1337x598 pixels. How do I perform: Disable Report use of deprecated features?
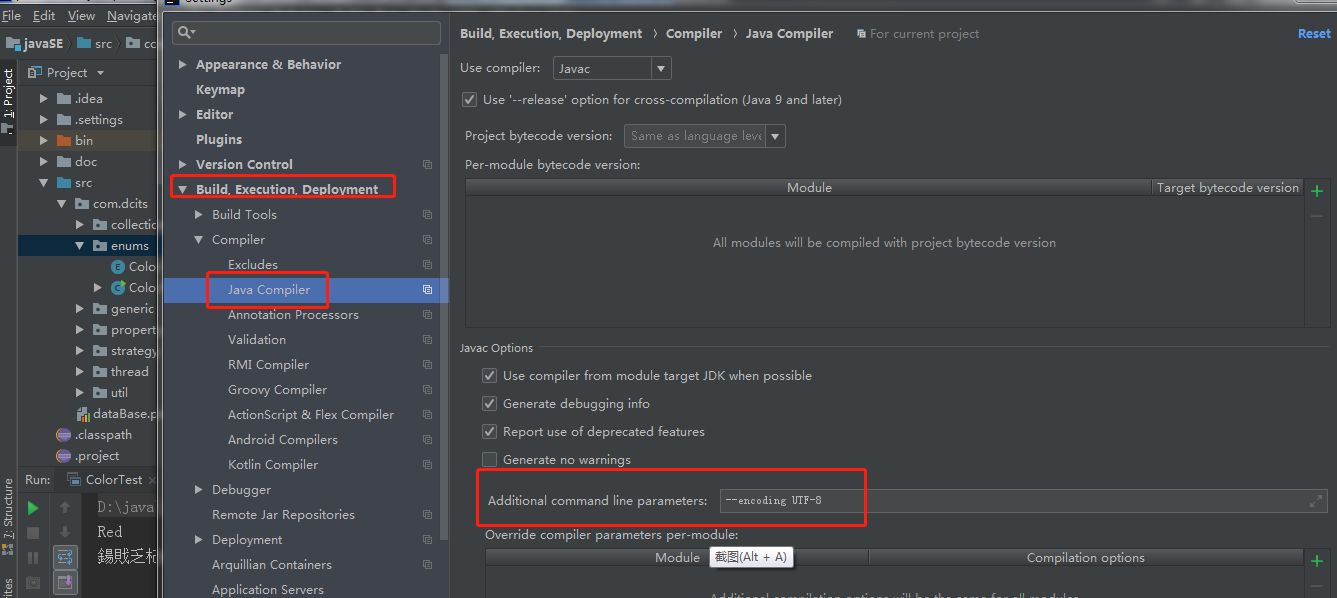[x=489, y=431]
